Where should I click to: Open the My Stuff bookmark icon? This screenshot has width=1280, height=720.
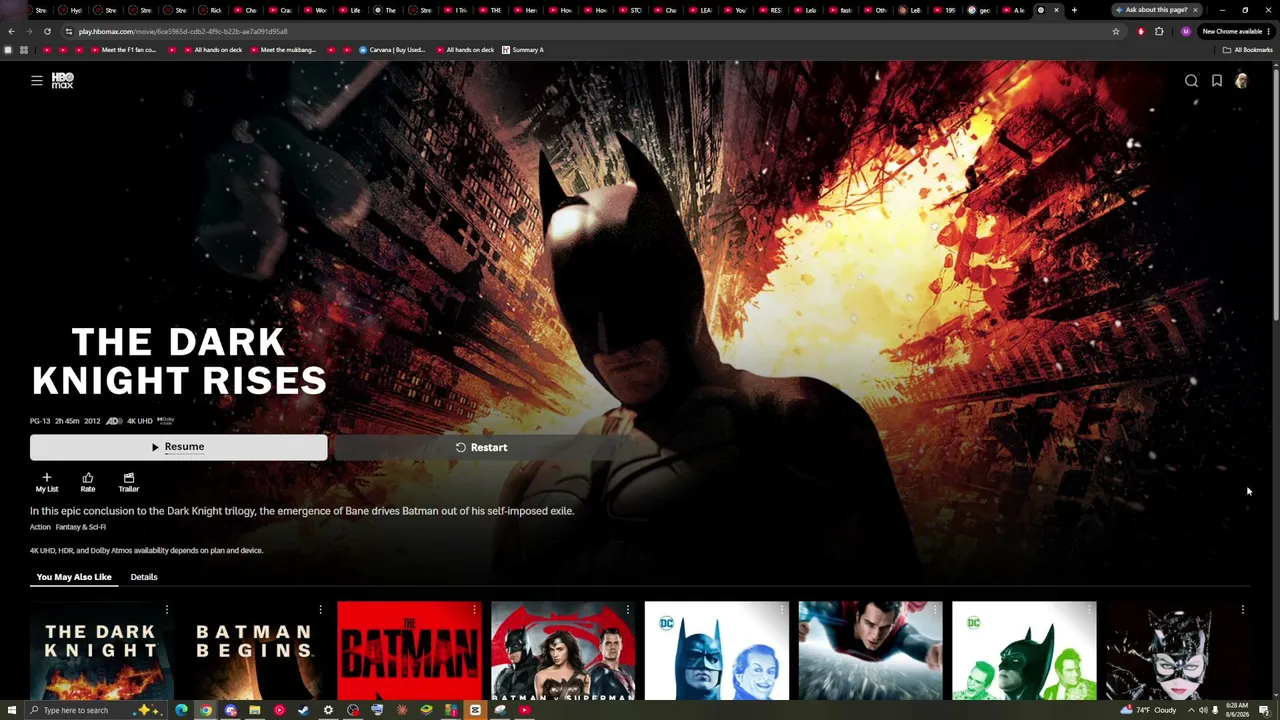(x=1217, y=81)
